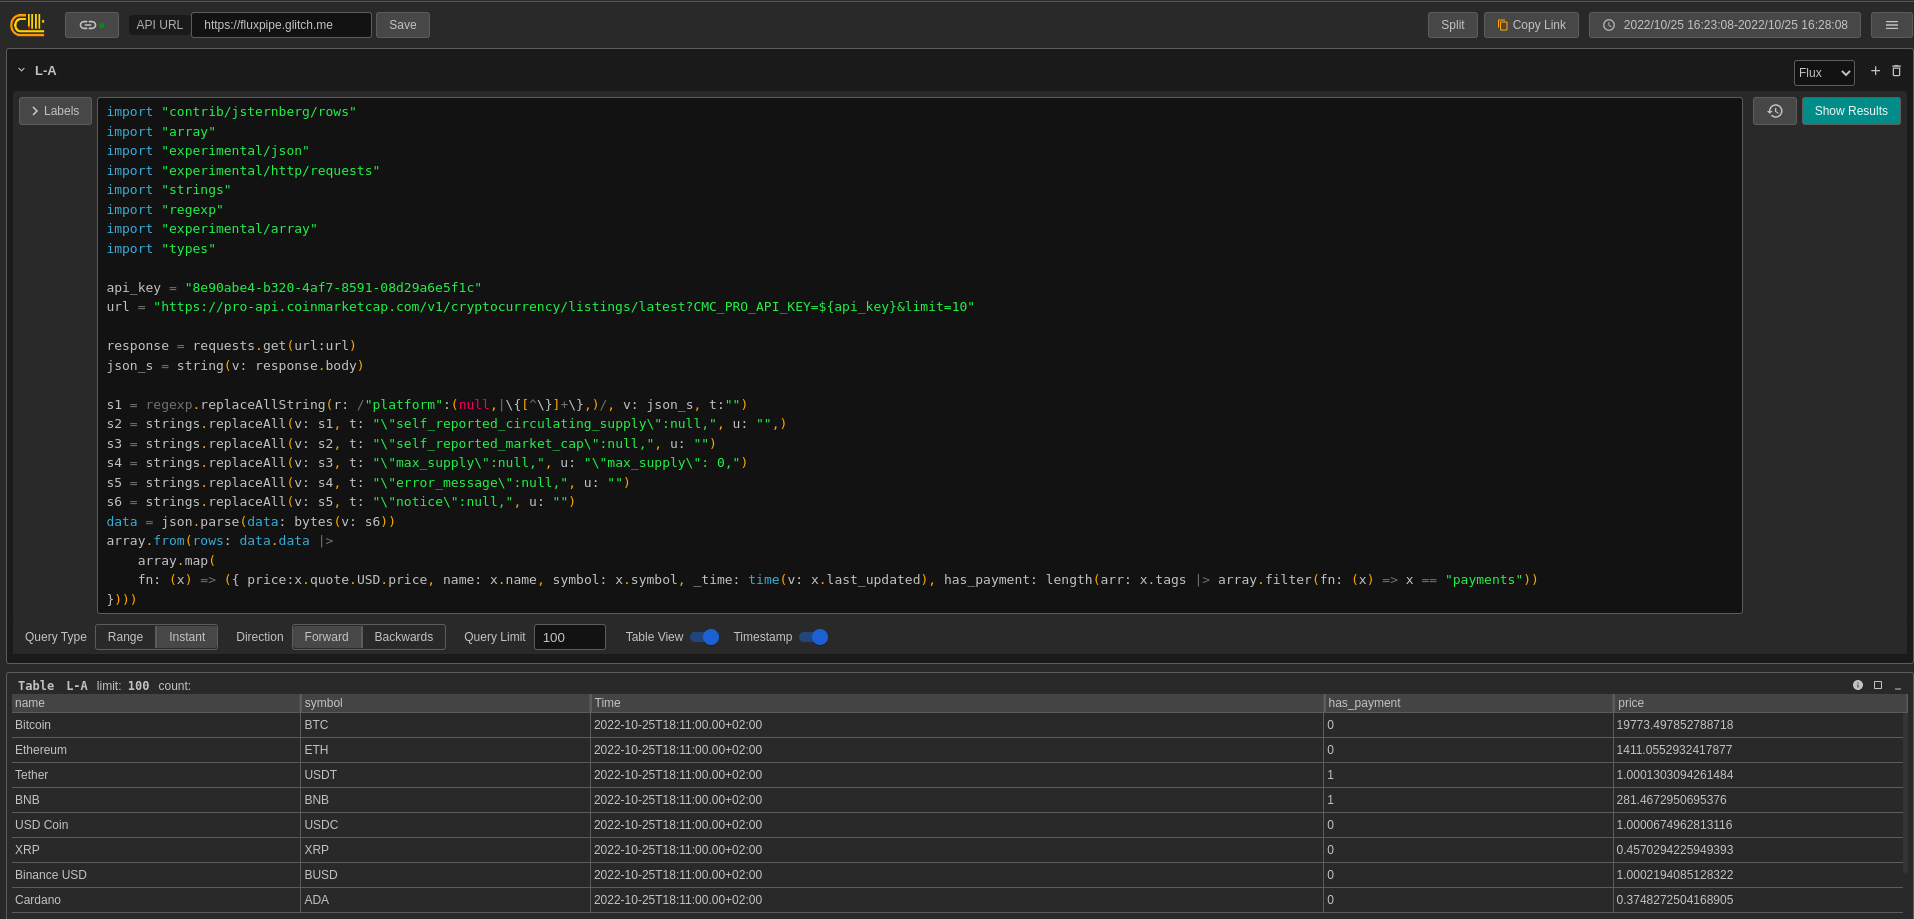The image size is (1914, 919).
Task: Click the Save button
Action: click(x=403, y=25)
